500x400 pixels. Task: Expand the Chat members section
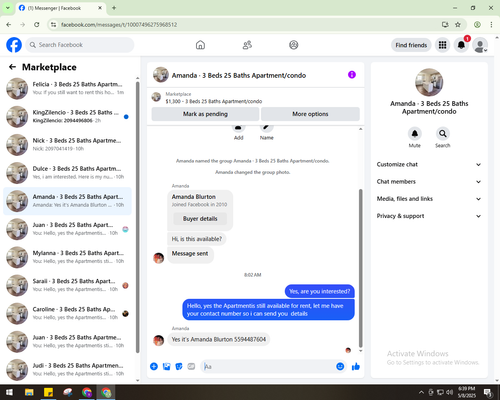(429, 182)
